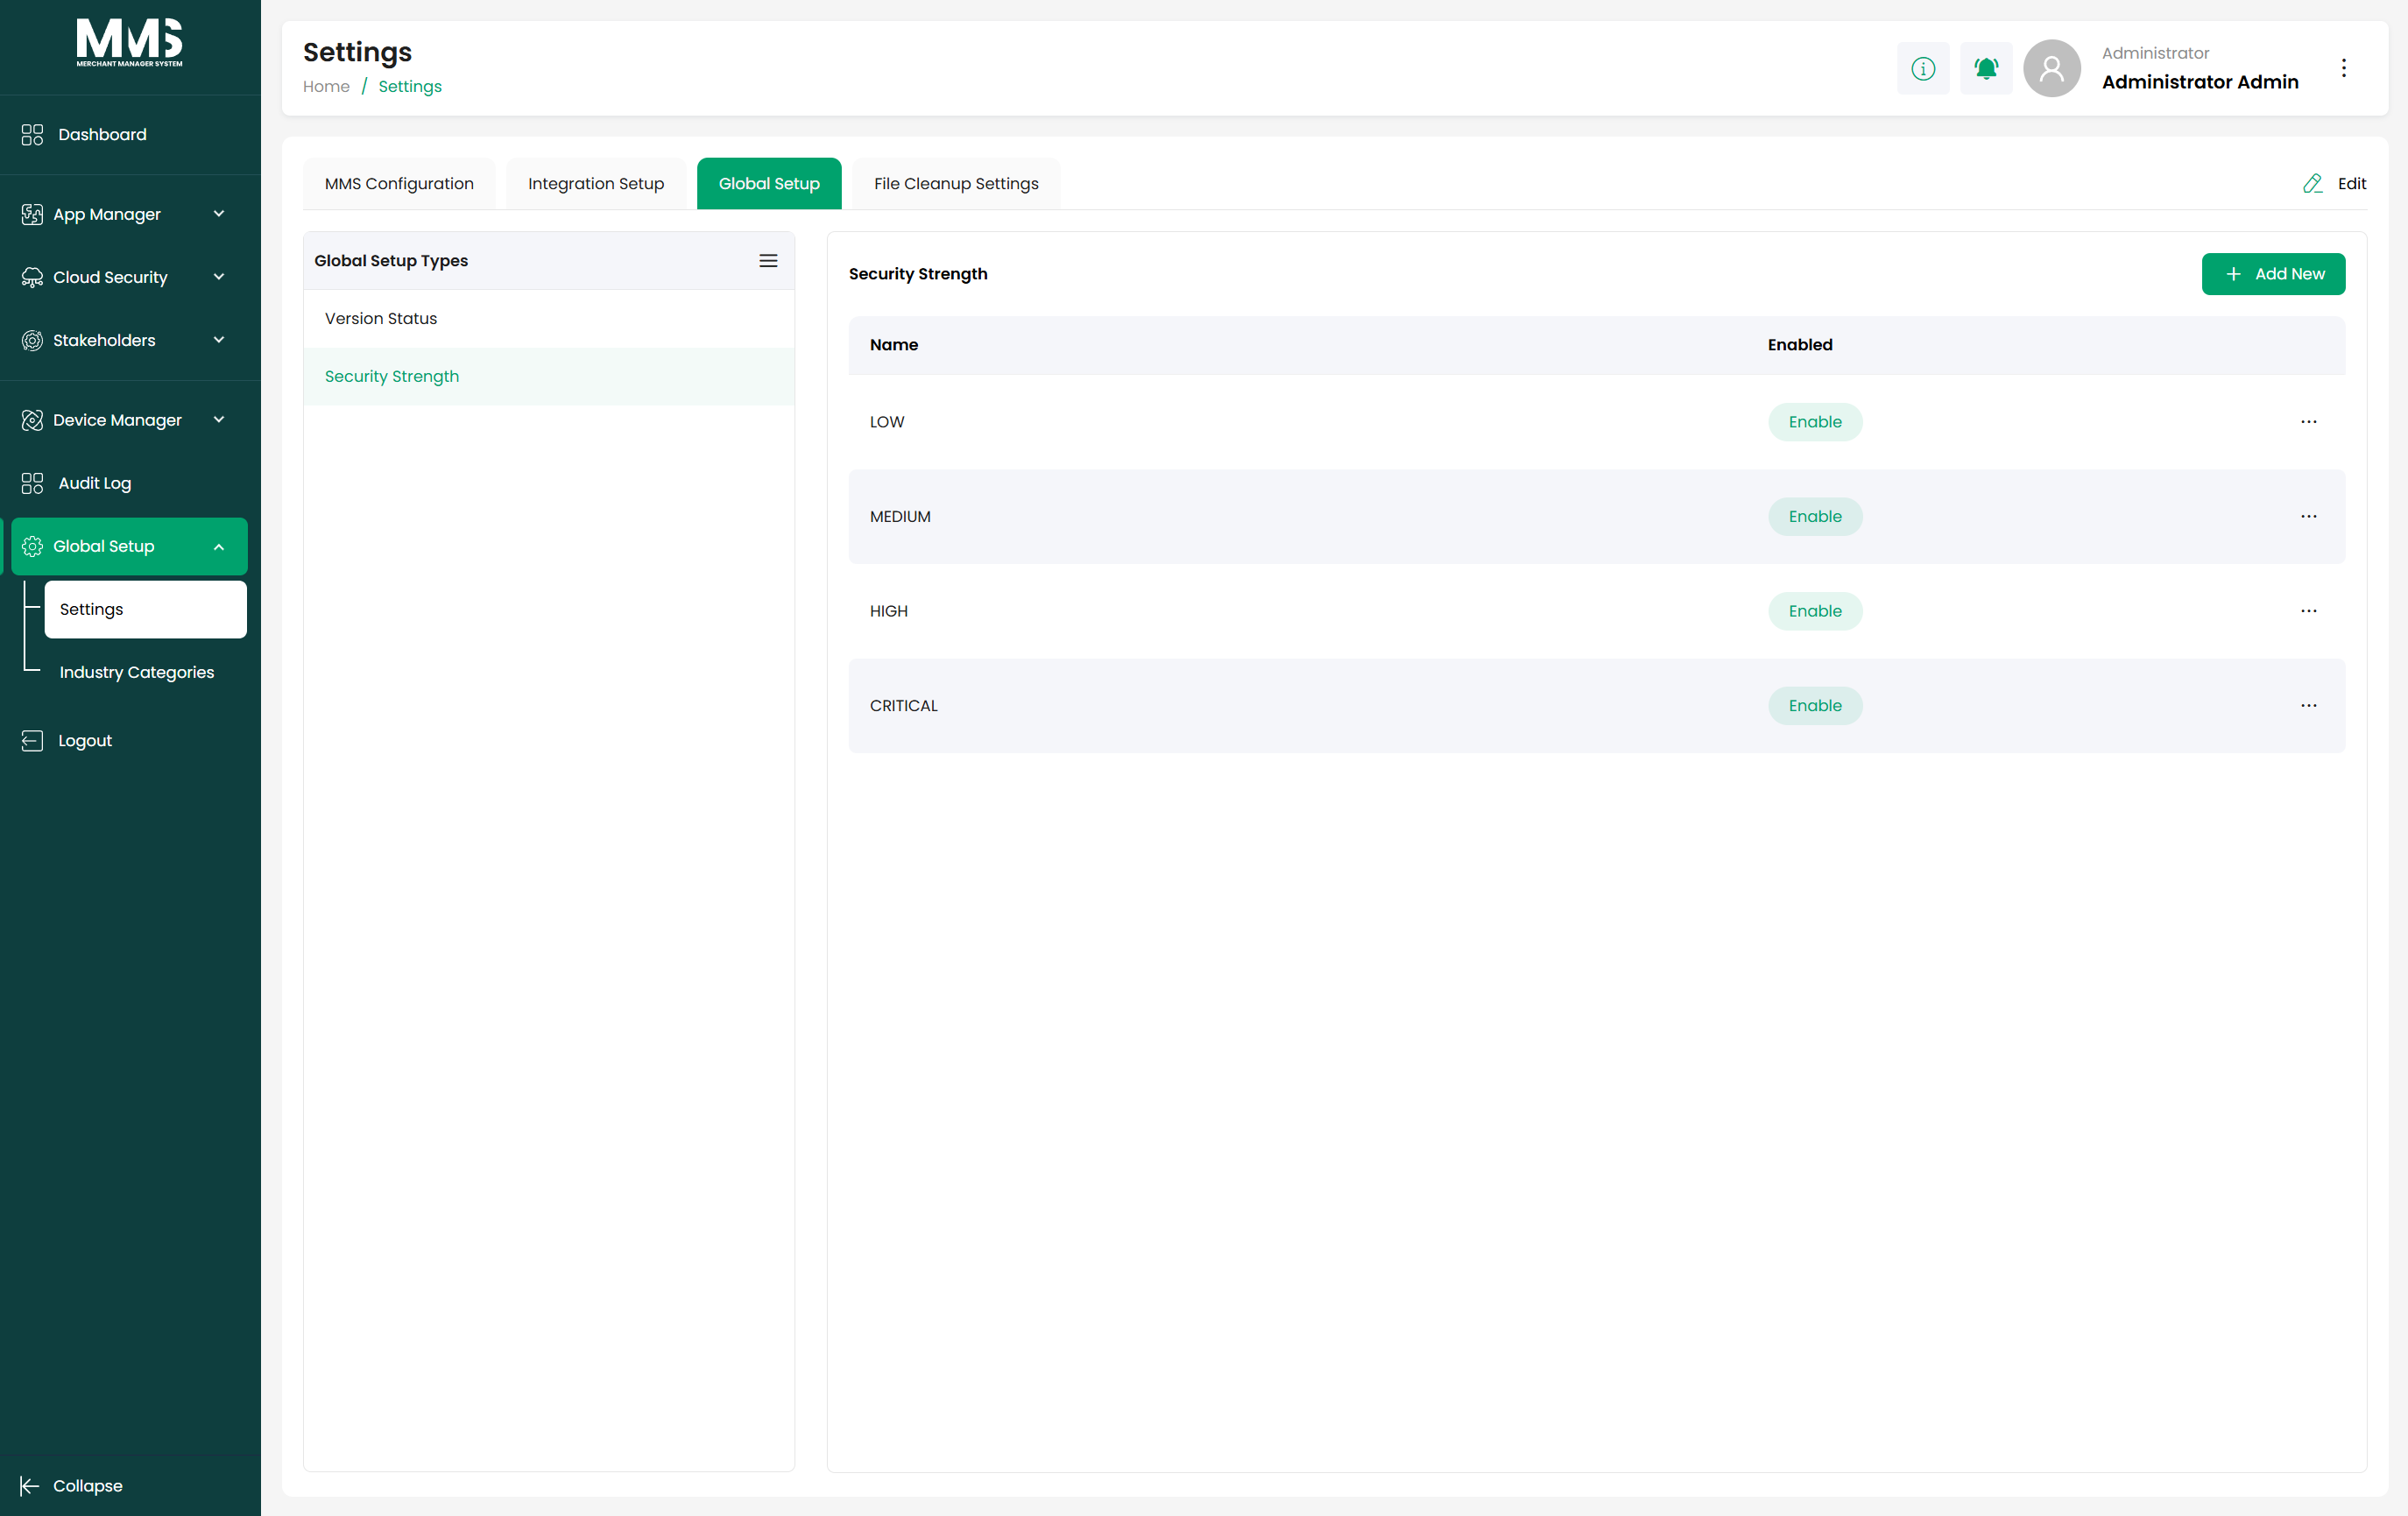Image resolution: width=2408 pixels, height=1516 pixels.
Task: Click the Logout text
Action: pos(85,740)
